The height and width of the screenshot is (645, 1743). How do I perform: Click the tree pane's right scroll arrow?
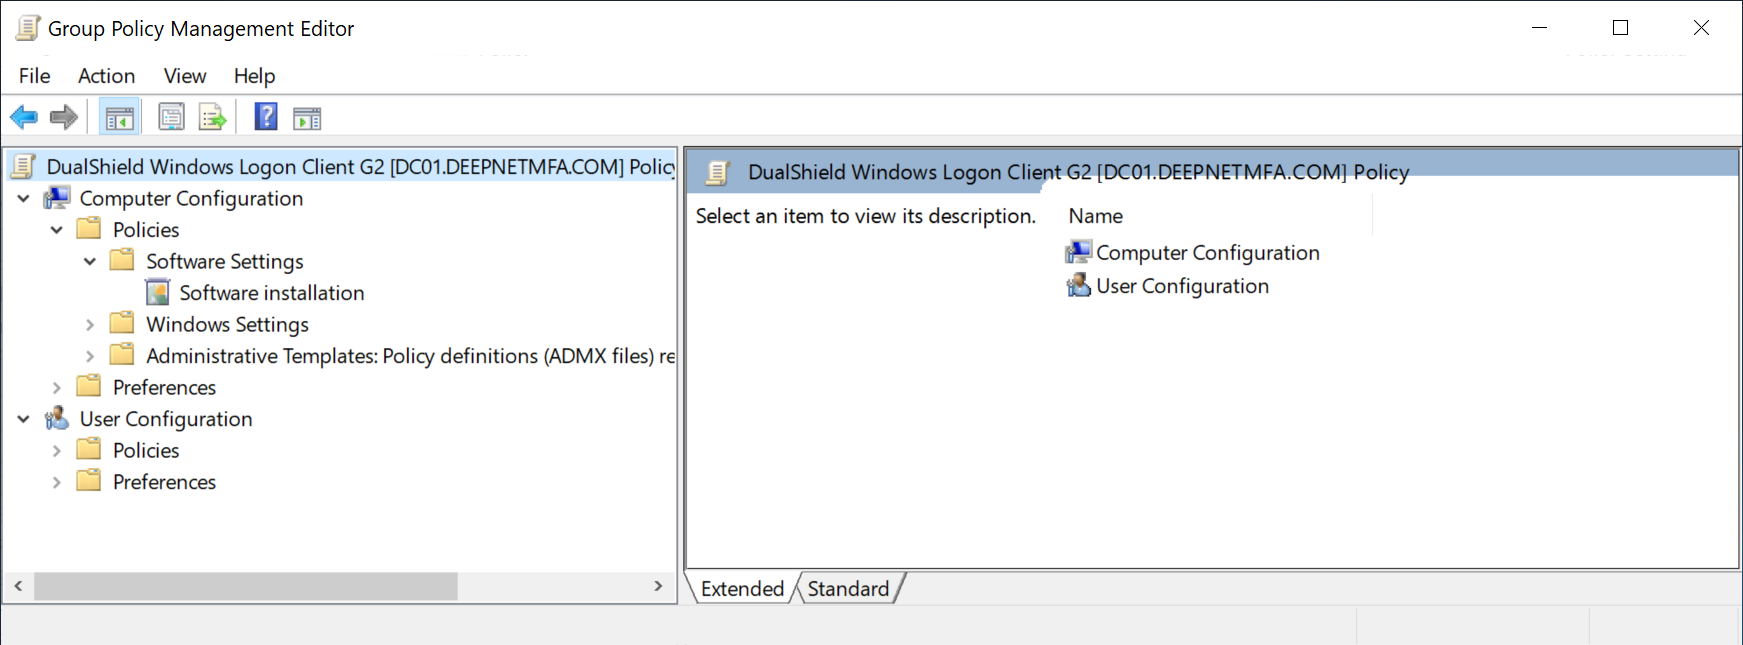click(658, 586)
